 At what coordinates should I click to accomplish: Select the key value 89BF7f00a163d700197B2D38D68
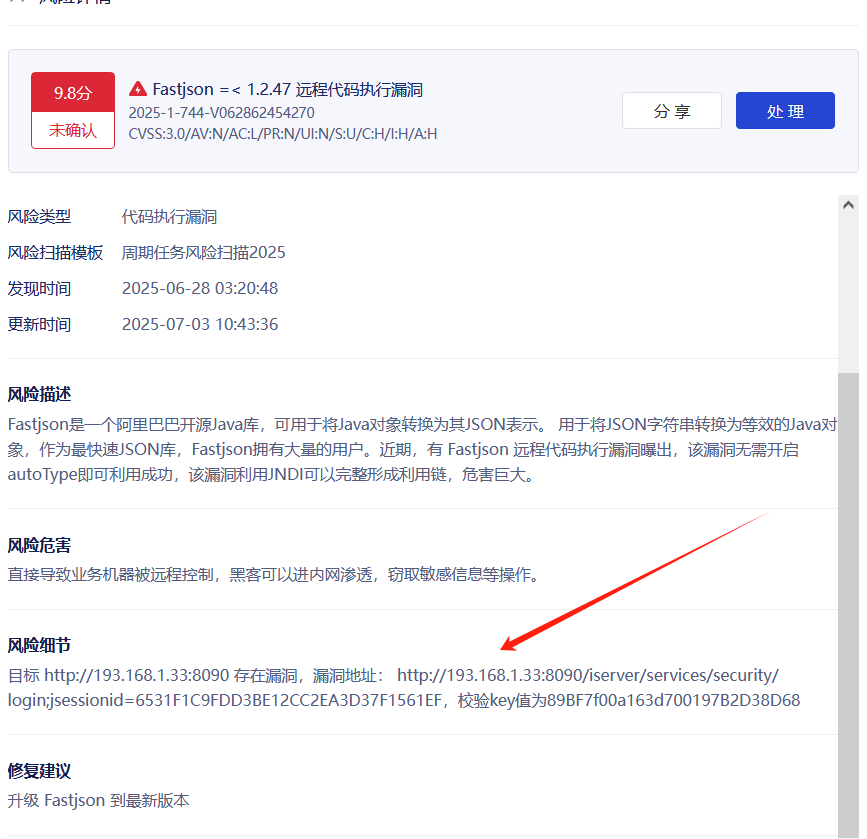coord(673,700)
